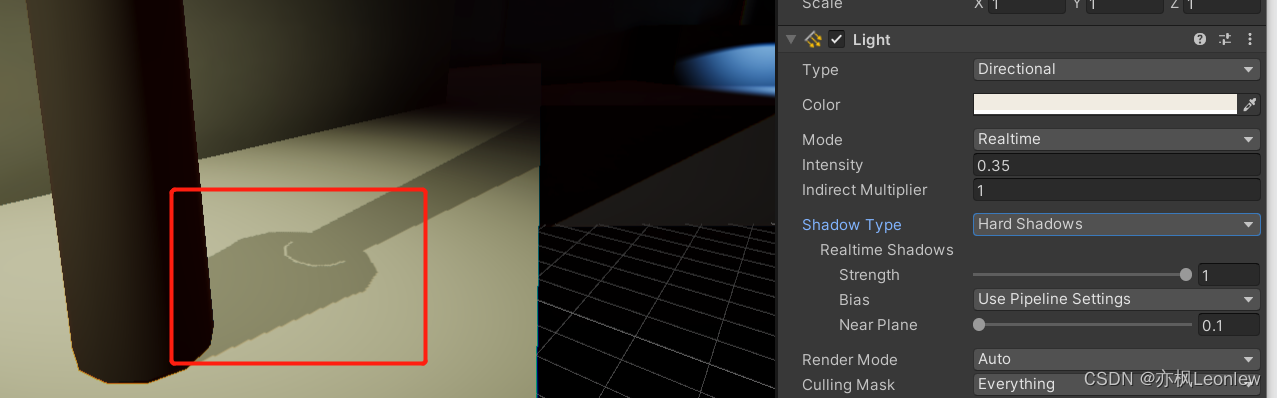Open the Shadow Type dropdown
Viewport: 1277px width, 398px height.
click(x=1116, y=224)
